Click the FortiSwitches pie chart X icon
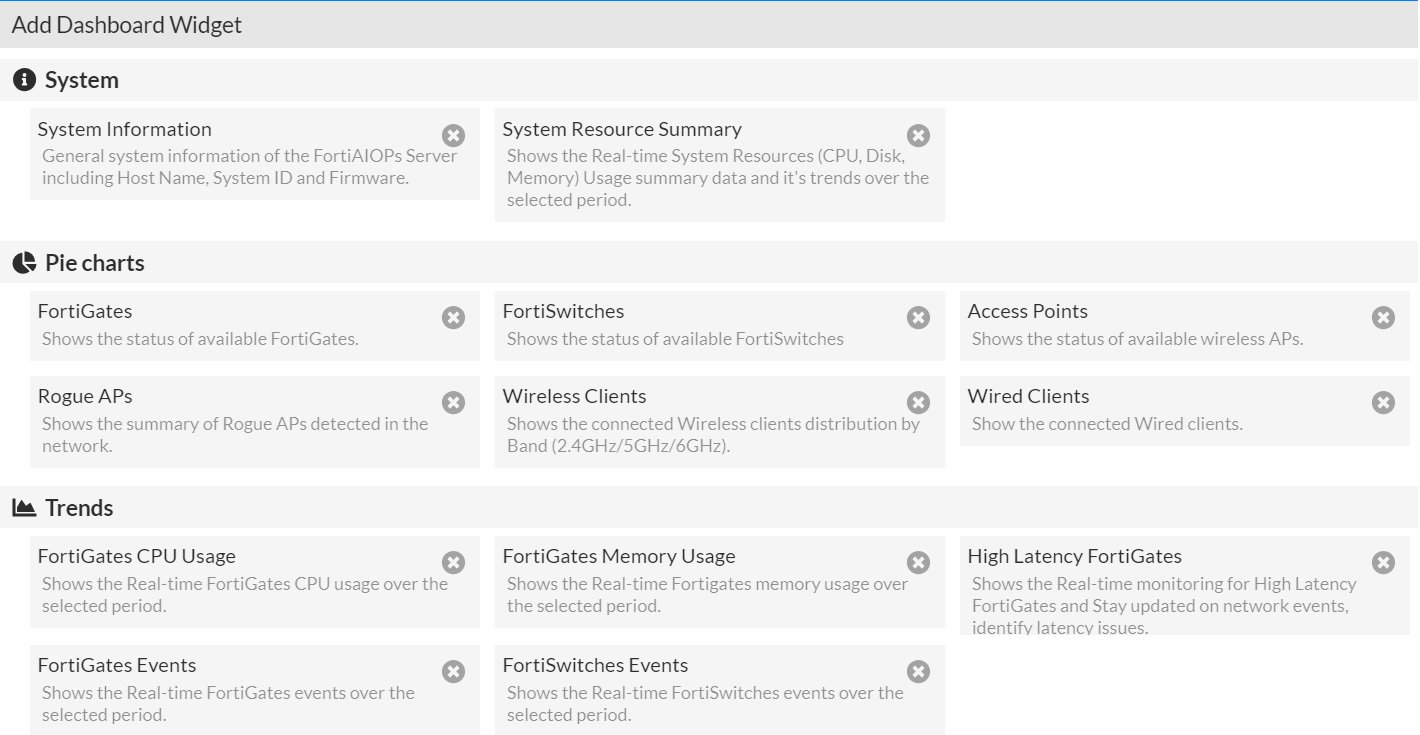The height and width of the screenshot is (735, 1420). click(x=918, y=317)
